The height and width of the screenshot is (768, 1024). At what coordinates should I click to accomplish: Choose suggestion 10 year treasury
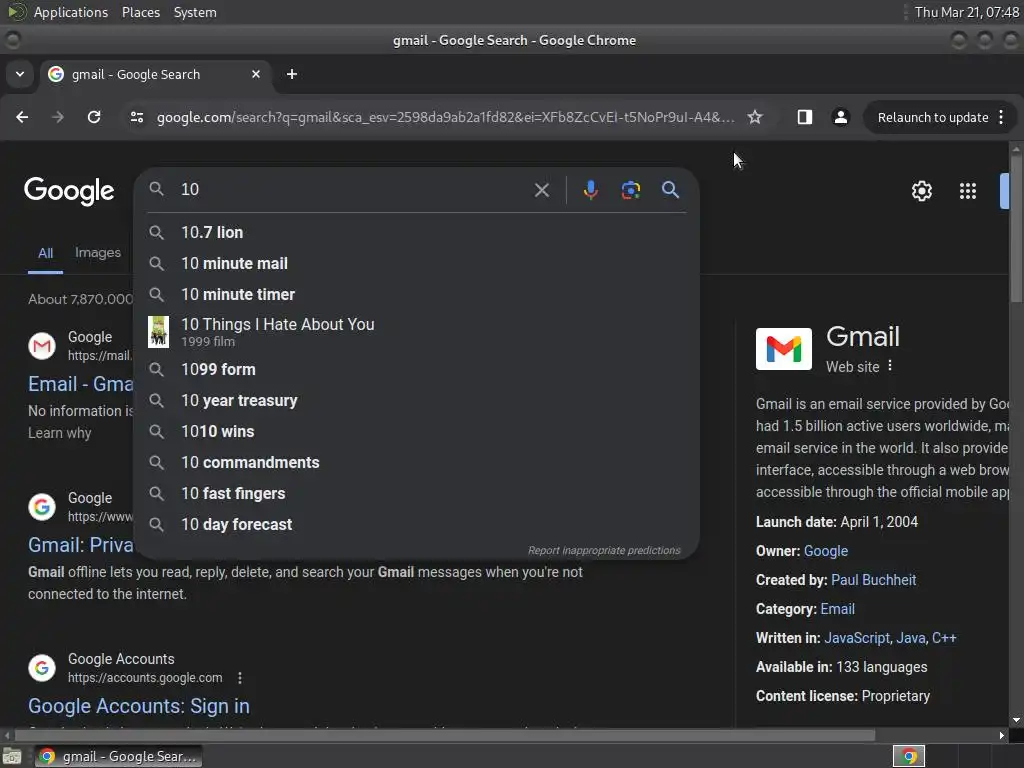417,400
